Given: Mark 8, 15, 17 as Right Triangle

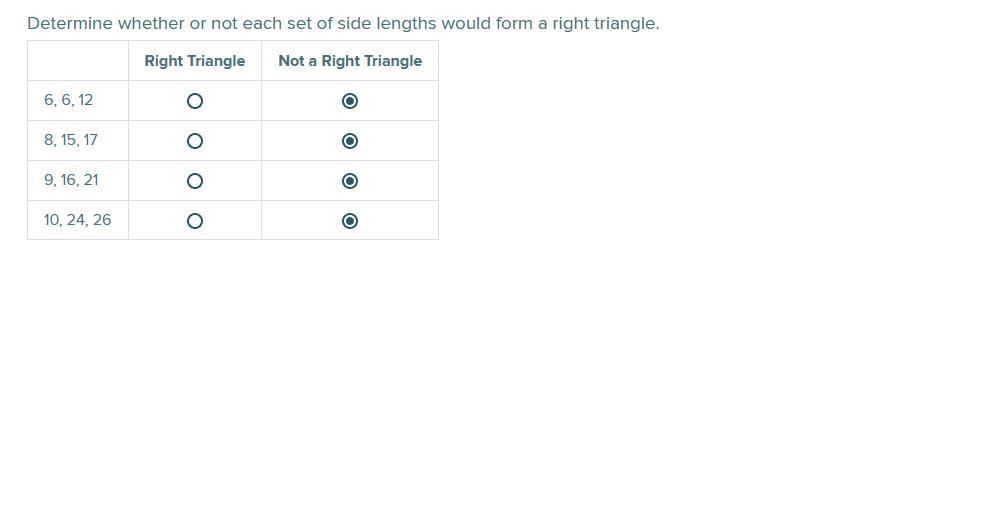Looking at the screenshot, I should click(195, 141).
